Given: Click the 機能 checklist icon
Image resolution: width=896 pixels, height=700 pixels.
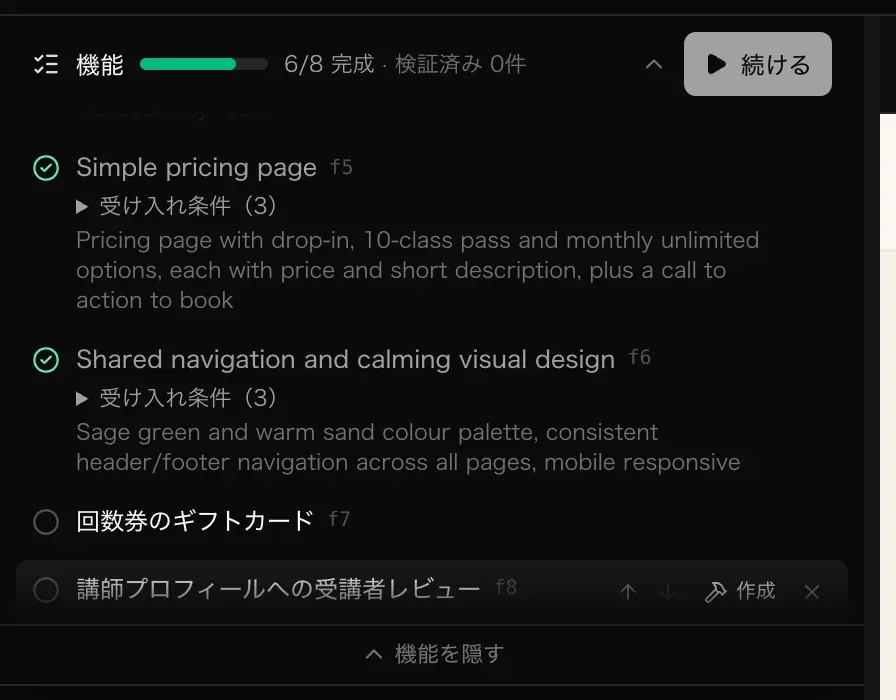Looking at the screenshot, I should click(x=46, y=64).
